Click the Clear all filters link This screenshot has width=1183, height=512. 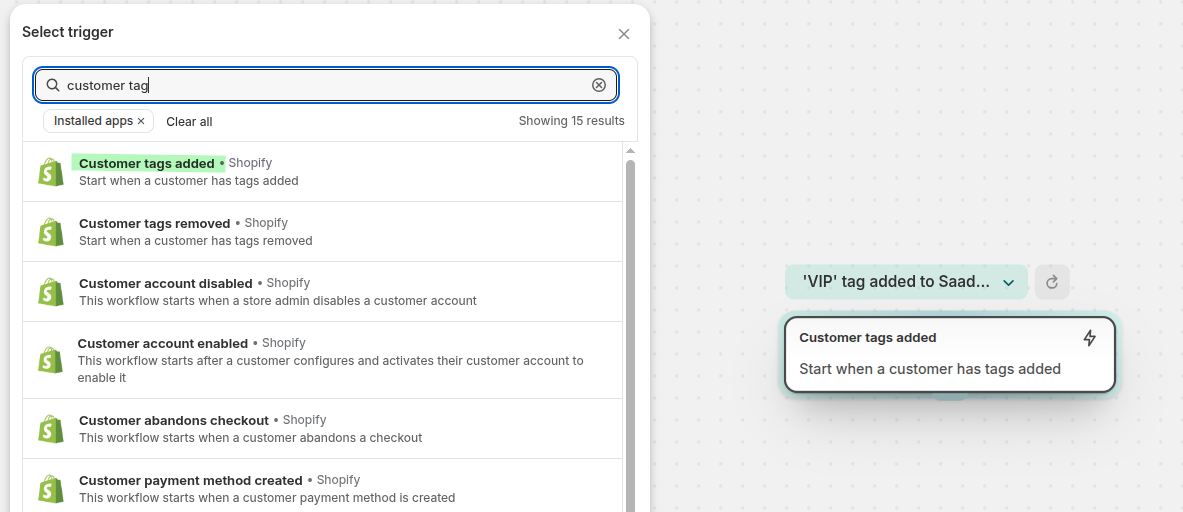point(189,122)
